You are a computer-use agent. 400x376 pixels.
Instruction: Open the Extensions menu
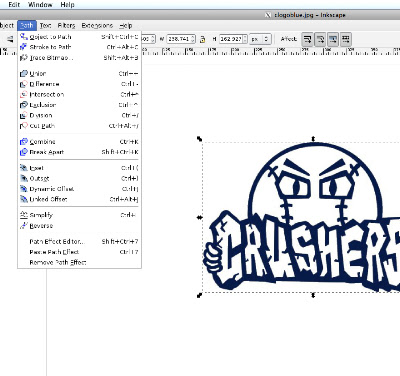click(97, 25)
